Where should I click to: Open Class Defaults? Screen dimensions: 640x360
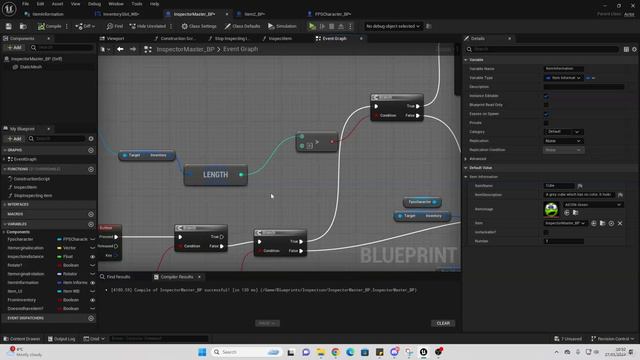click(242, 26)
